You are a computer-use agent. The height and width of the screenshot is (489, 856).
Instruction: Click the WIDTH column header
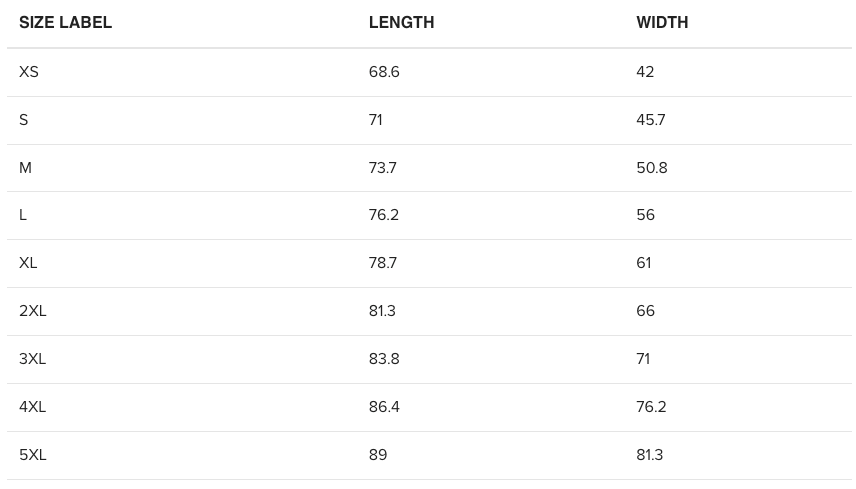pyautogui.click(x=662, y=22)
